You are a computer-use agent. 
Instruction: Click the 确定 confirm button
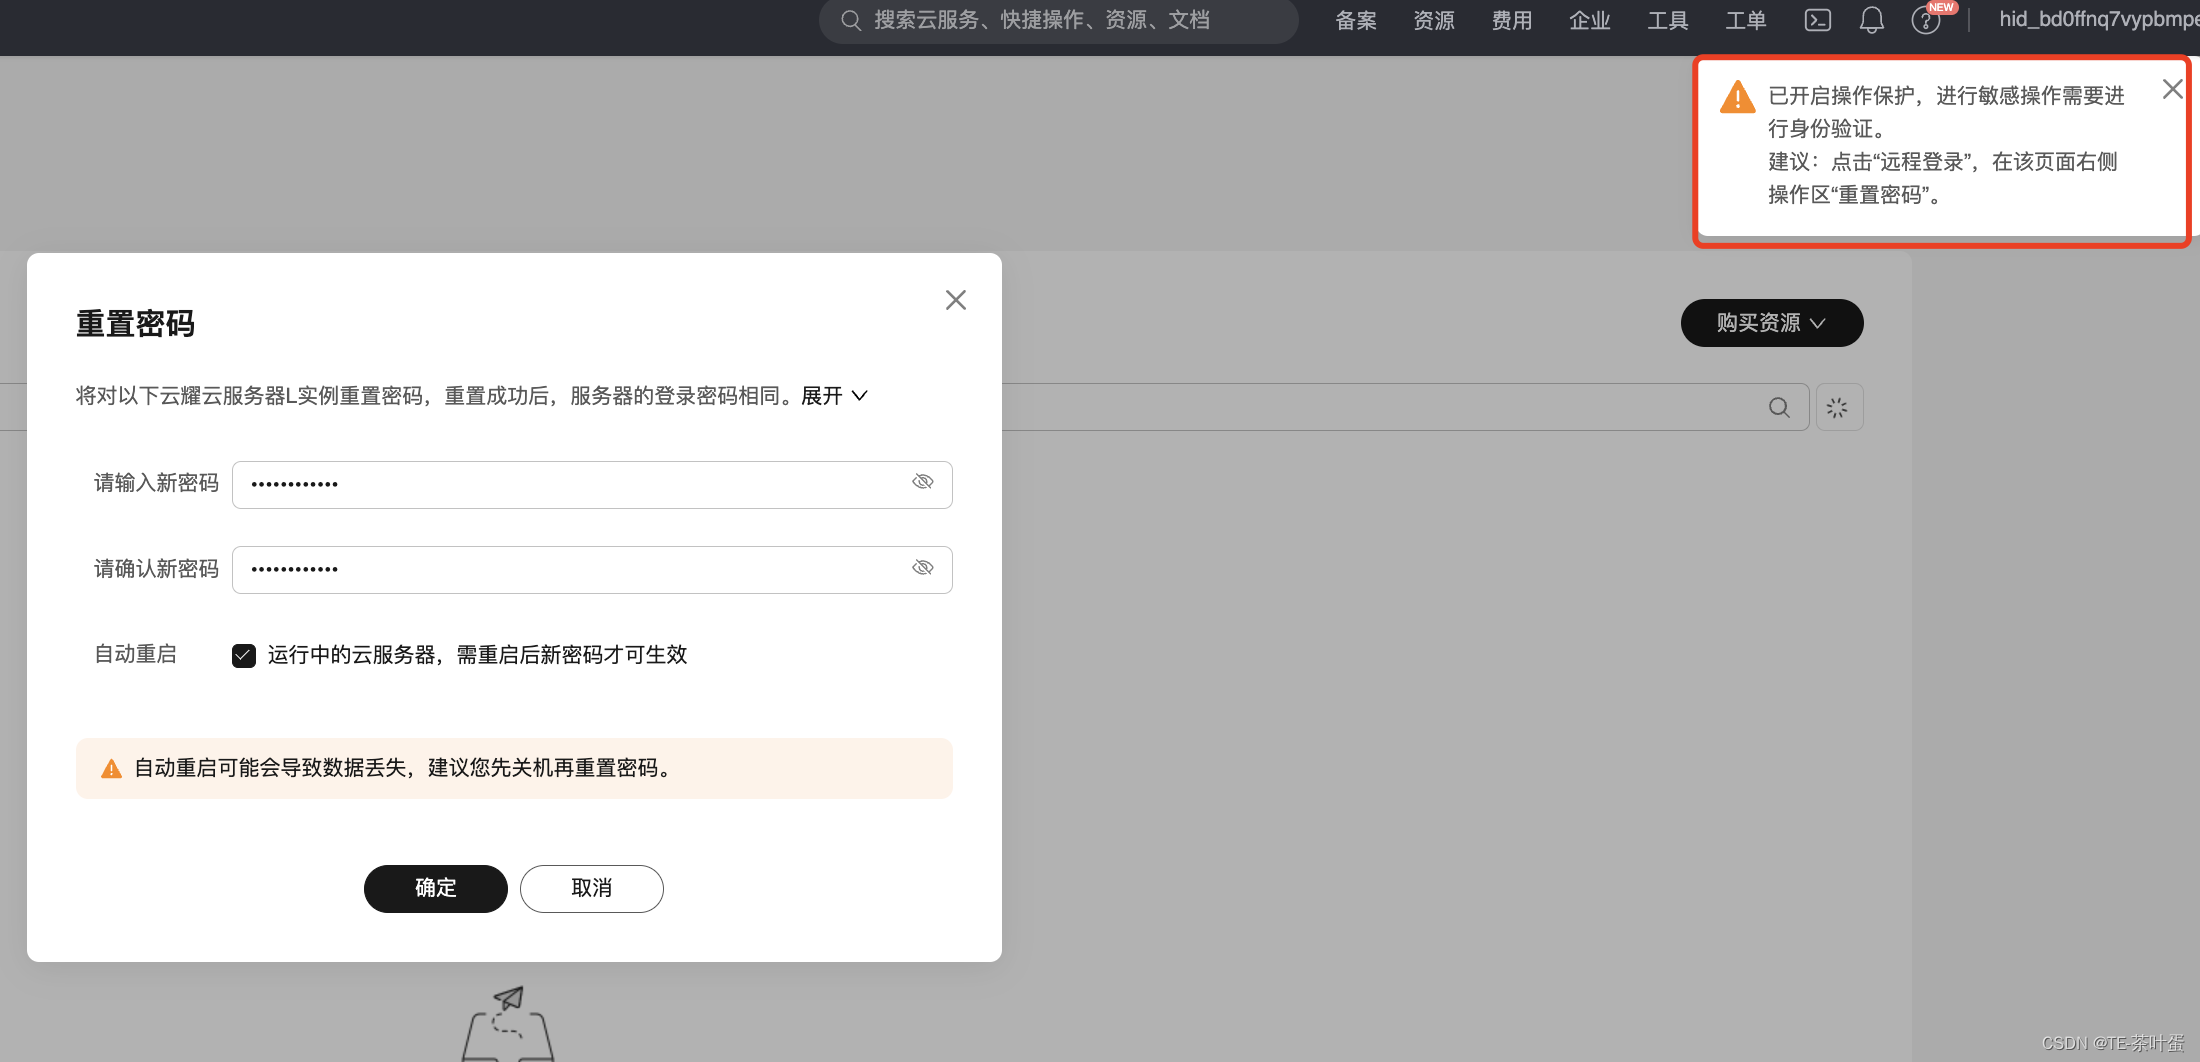pos(435,888)
